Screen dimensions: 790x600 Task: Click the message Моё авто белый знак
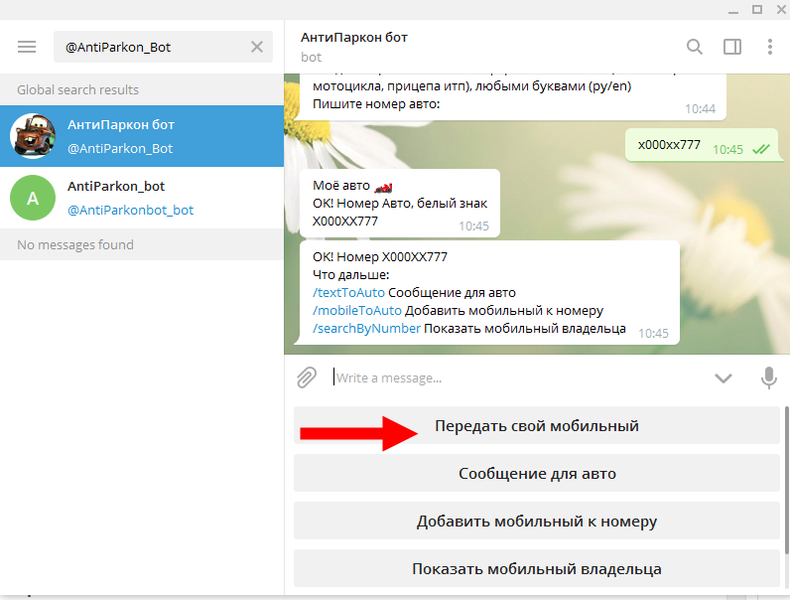click(x=400, y=203)
